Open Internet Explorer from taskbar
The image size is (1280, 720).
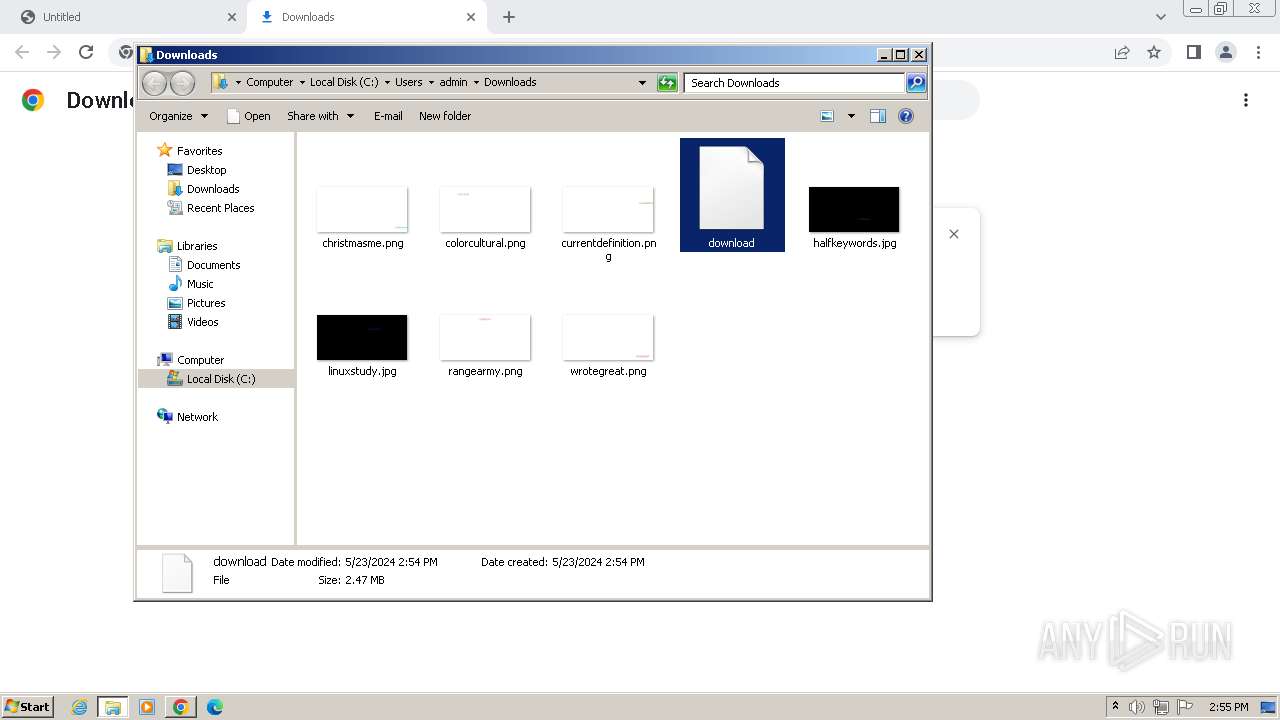click(x=80, y=707)
